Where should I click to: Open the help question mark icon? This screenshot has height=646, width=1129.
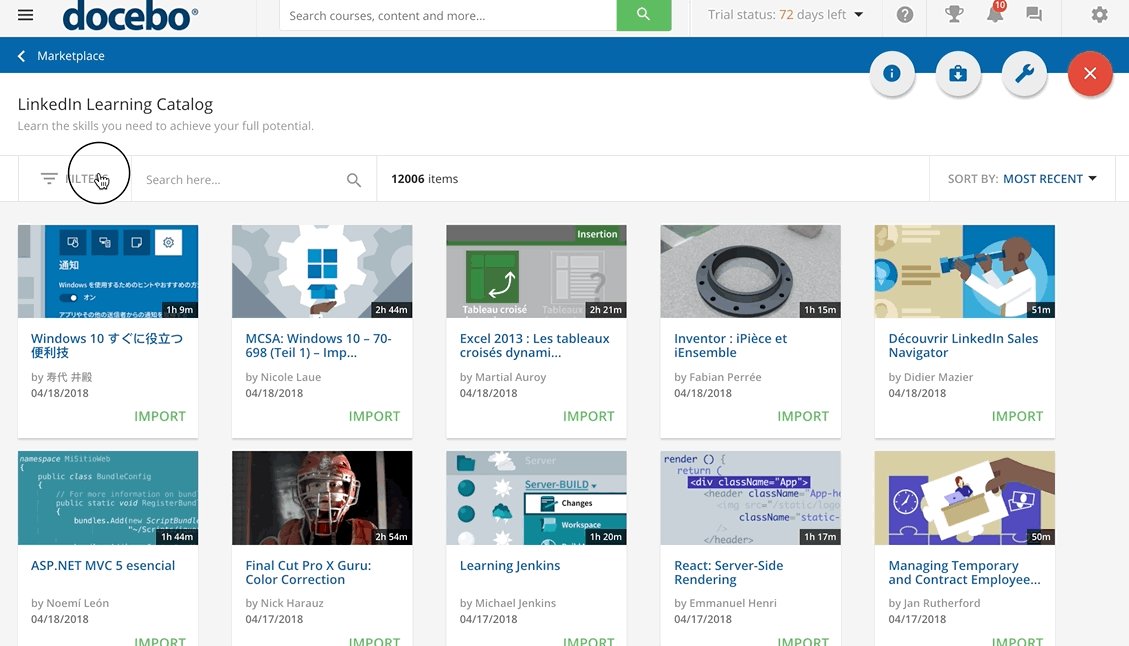pos(905,14)
